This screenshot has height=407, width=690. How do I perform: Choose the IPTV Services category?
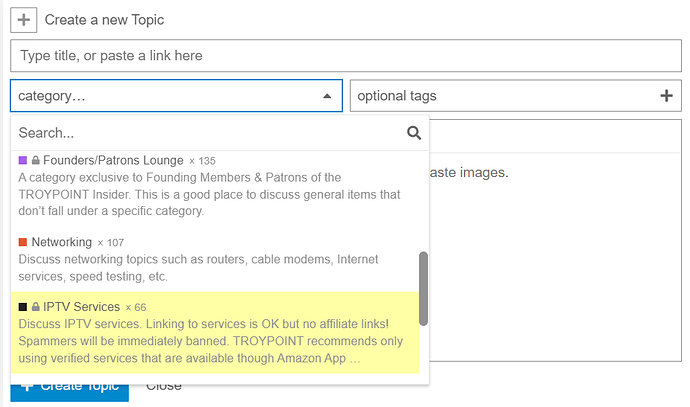(x=81, y=307)
